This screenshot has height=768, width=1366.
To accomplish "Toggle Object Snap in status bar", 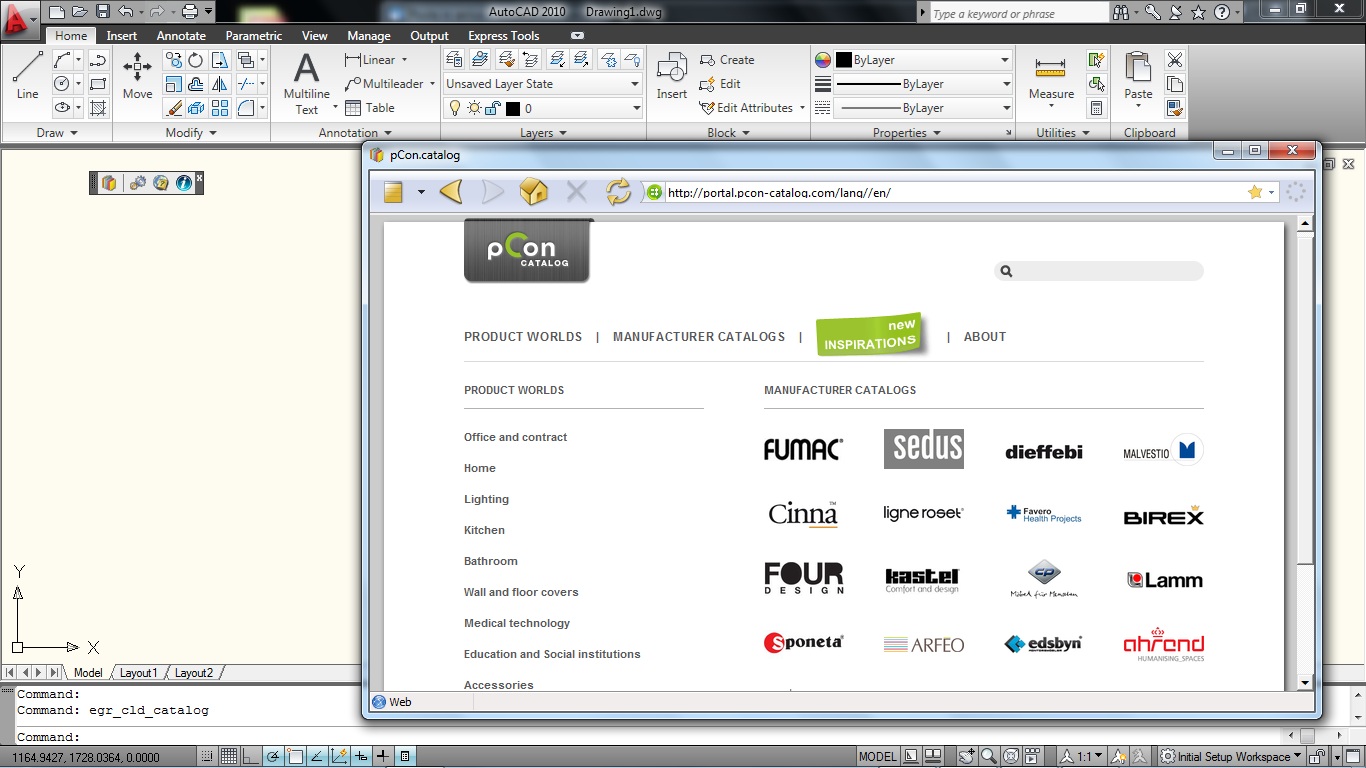I will coord(294,756).
